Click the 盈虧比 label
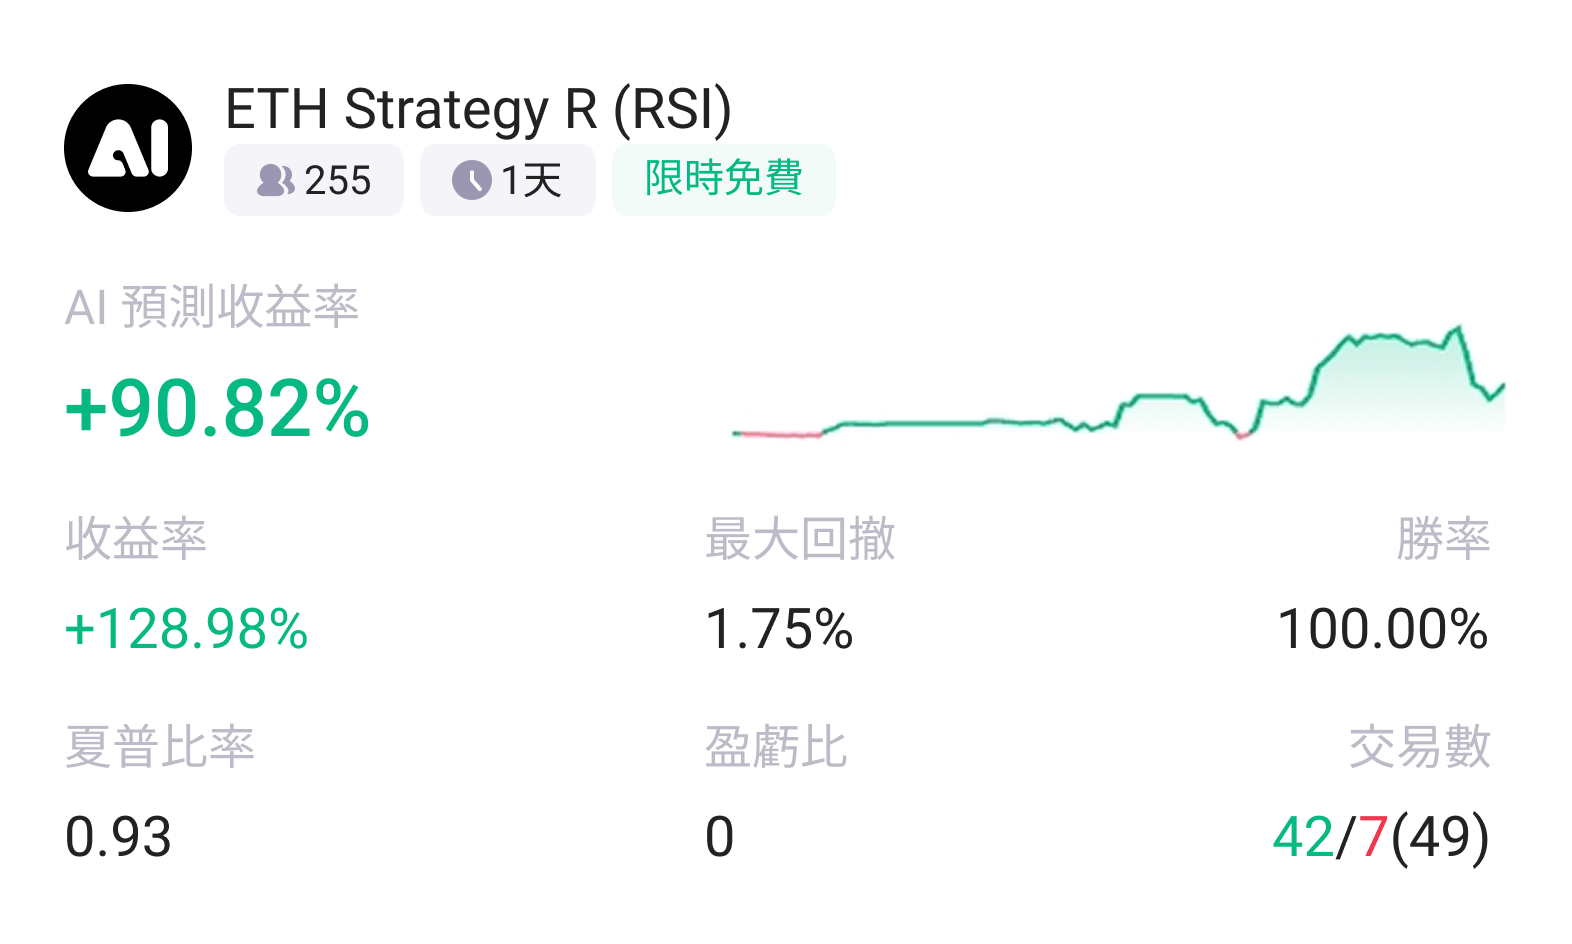1572x944 pixels. [x=776, y=747]
